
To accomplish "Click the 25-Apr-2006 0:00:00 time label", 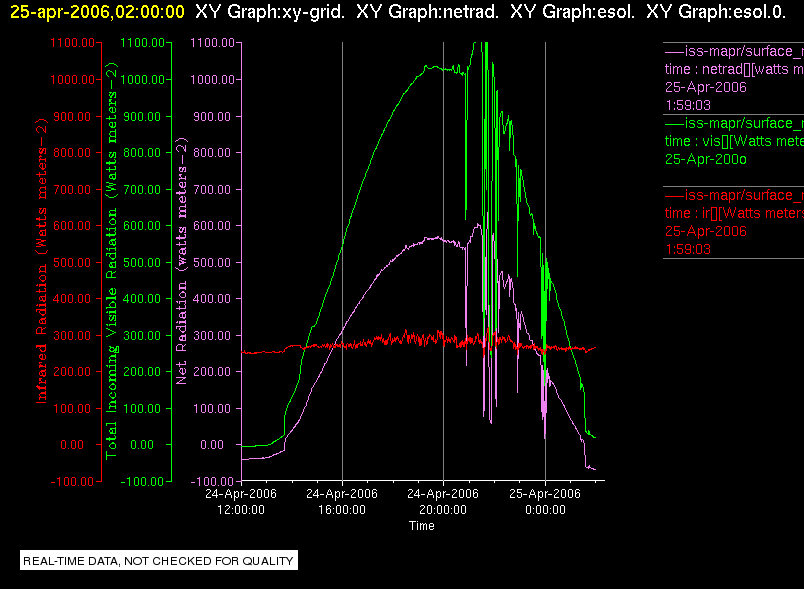I will pos(545,501).
